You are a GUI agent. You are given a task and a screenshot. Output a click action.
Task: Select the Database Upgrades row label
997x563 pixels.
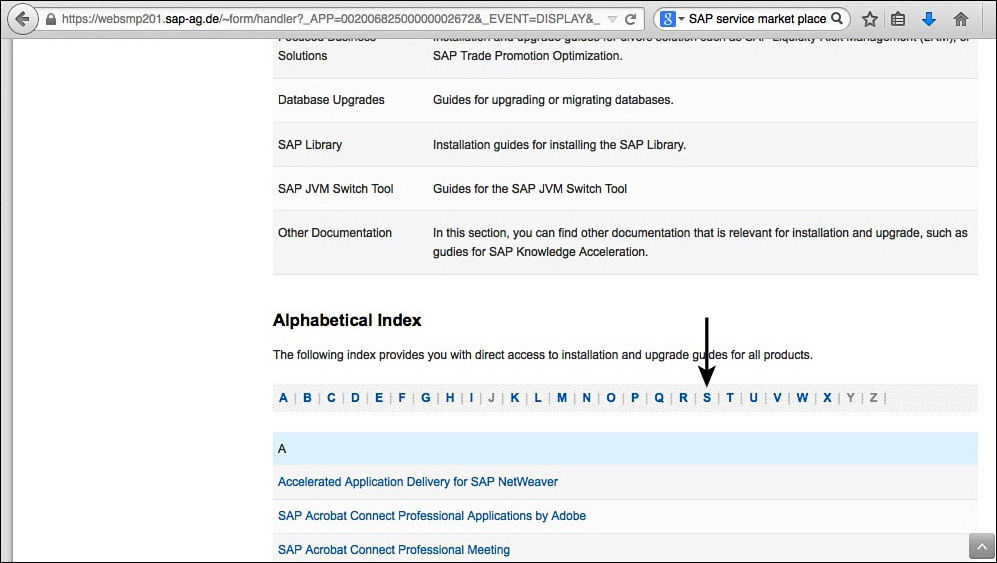click(x=331, y=100)
